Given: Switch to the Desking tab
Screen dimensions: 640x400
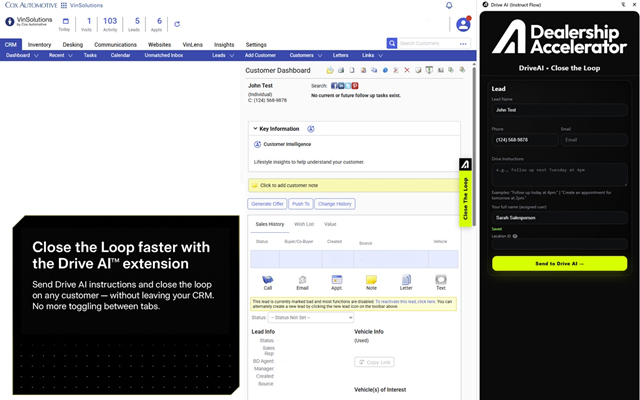Looking at the screenshot, I should tap(73, 44).
